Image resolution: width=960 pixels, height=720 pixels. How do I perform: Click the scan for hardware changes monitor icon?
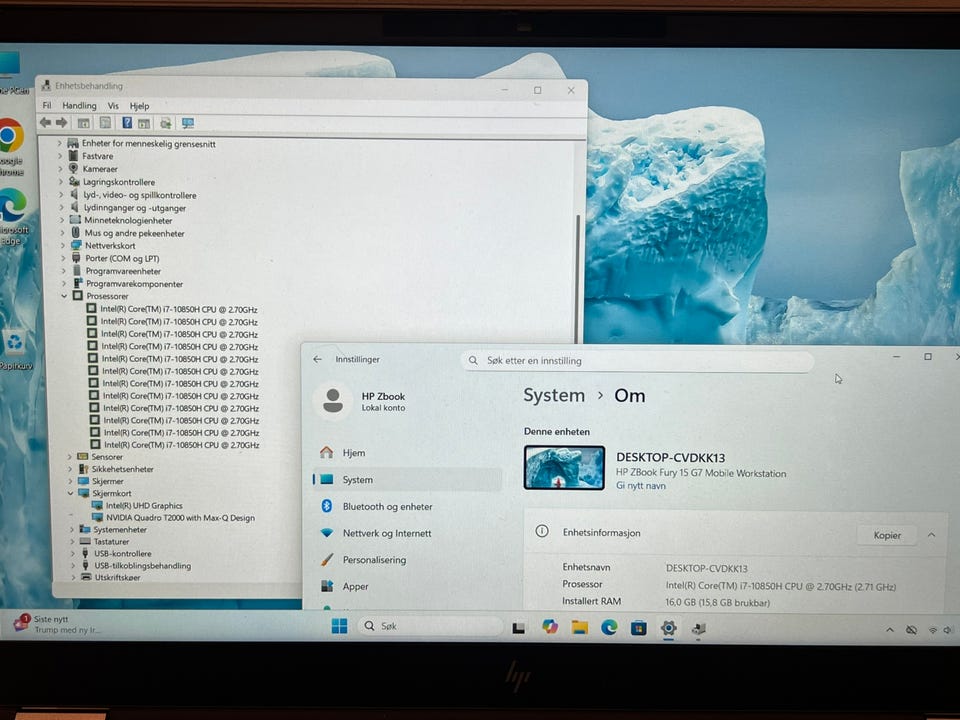187,123
